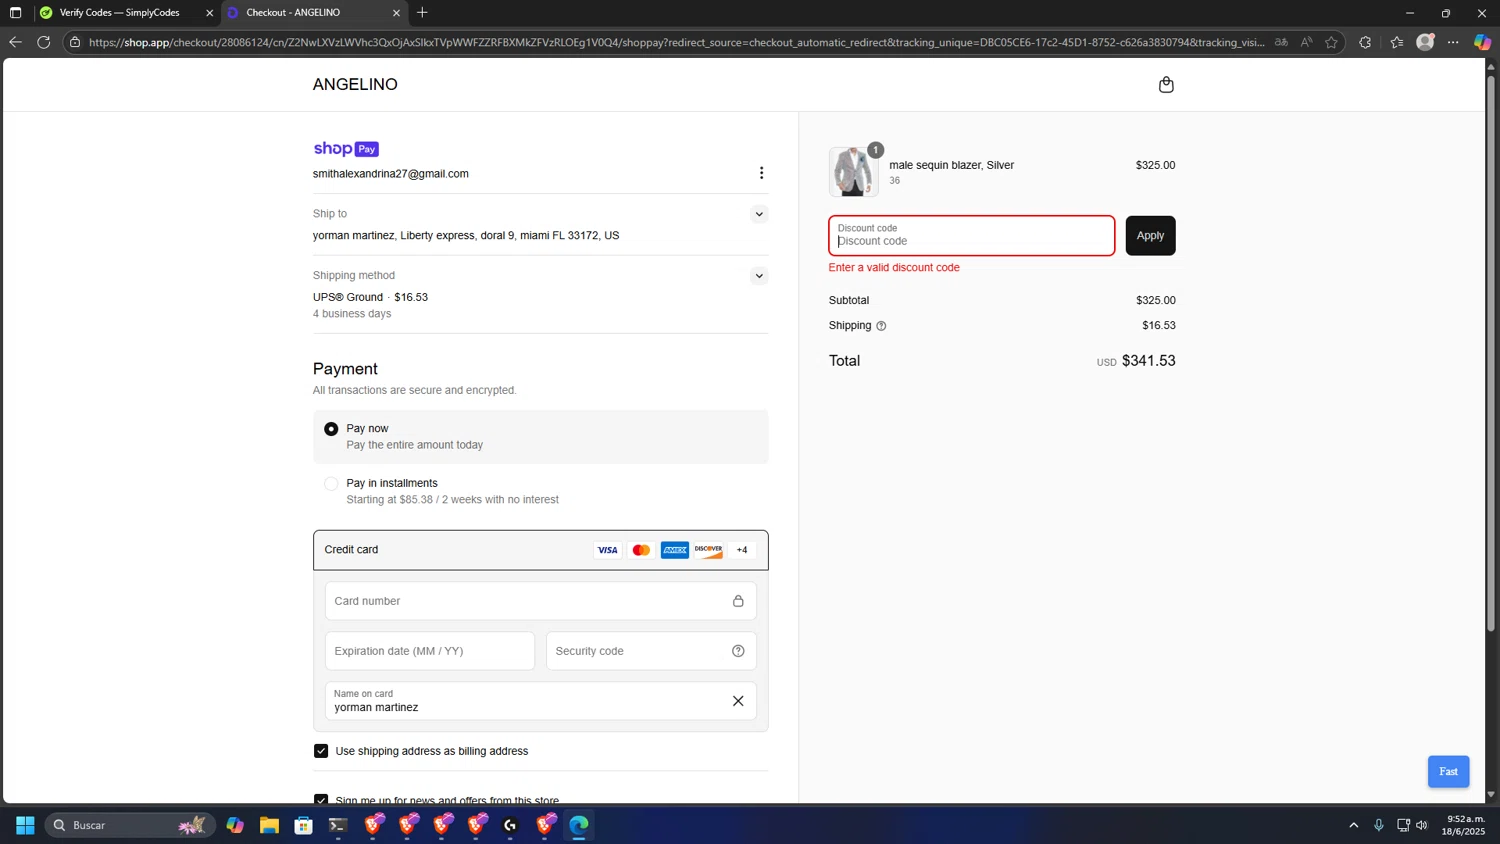Clear the Name on card field
Image resolution: width=1500 pixels, height=844 pixels.
[738, 701]
